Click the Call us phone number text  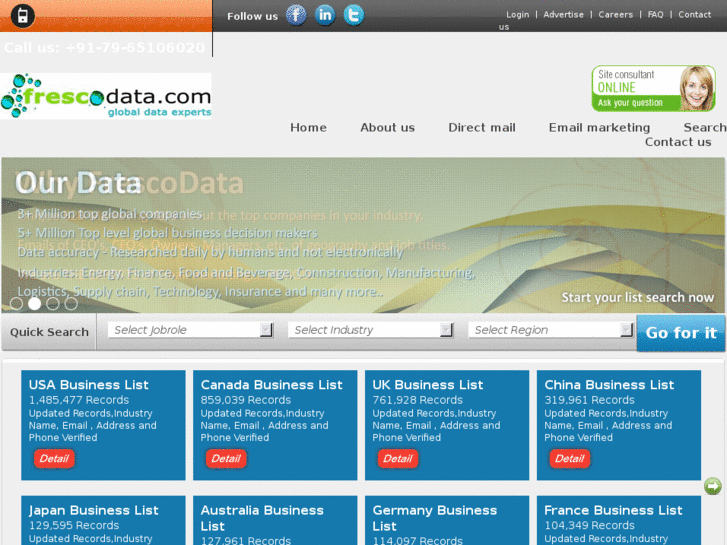click(x=104, y=47)
